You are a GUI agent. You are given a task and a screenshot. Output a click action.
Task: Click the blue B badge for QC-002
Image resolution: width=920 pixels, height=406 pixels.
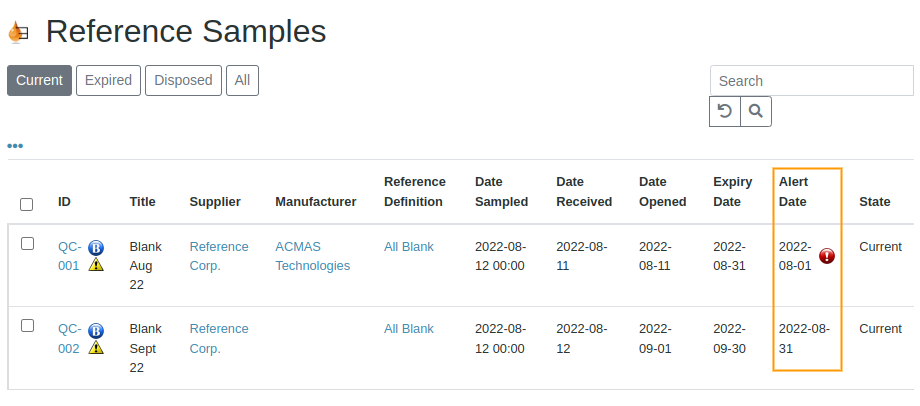[x=96, y=331]
